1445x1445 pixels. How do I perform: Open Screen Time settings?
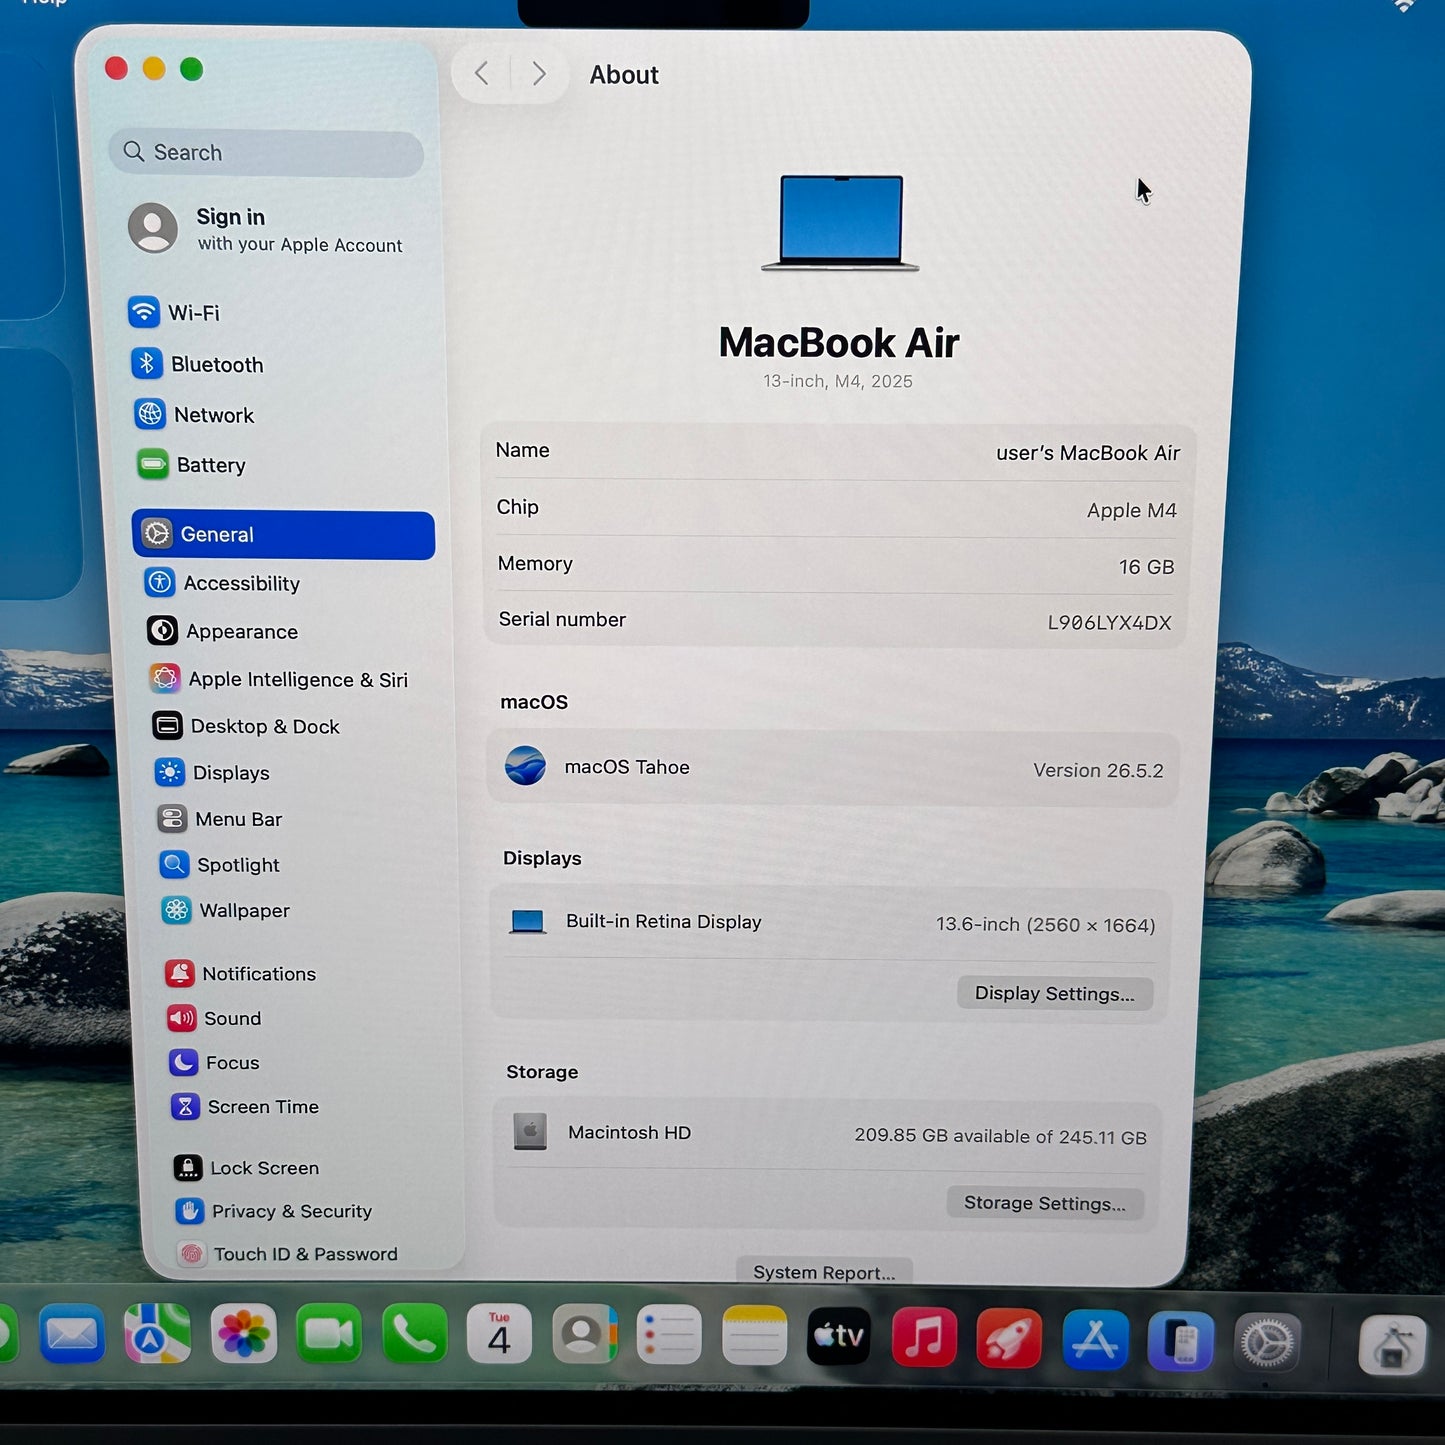pyautogui.click(x=246, y=1107)
